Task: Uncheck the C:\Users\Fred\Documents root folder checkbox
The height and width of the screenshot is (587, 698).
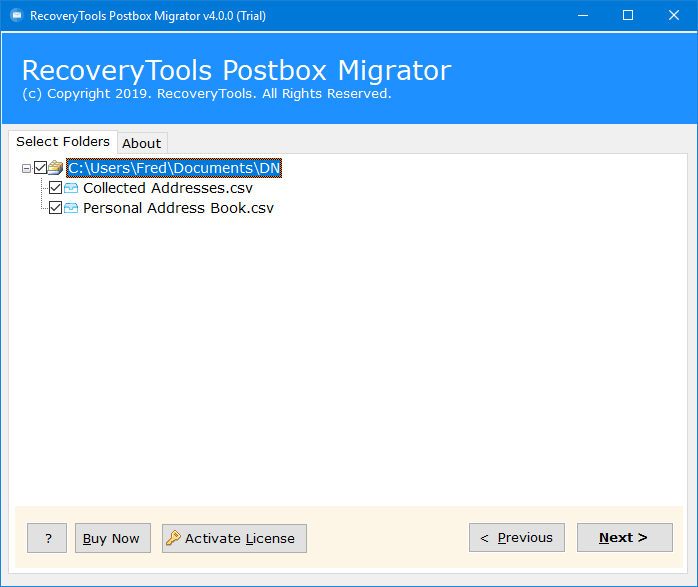Action: (x=41, y=168)
